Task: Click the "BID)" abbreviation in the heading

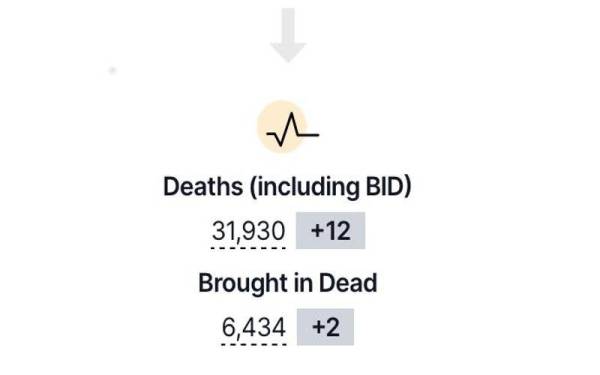Action: [388, 187]
